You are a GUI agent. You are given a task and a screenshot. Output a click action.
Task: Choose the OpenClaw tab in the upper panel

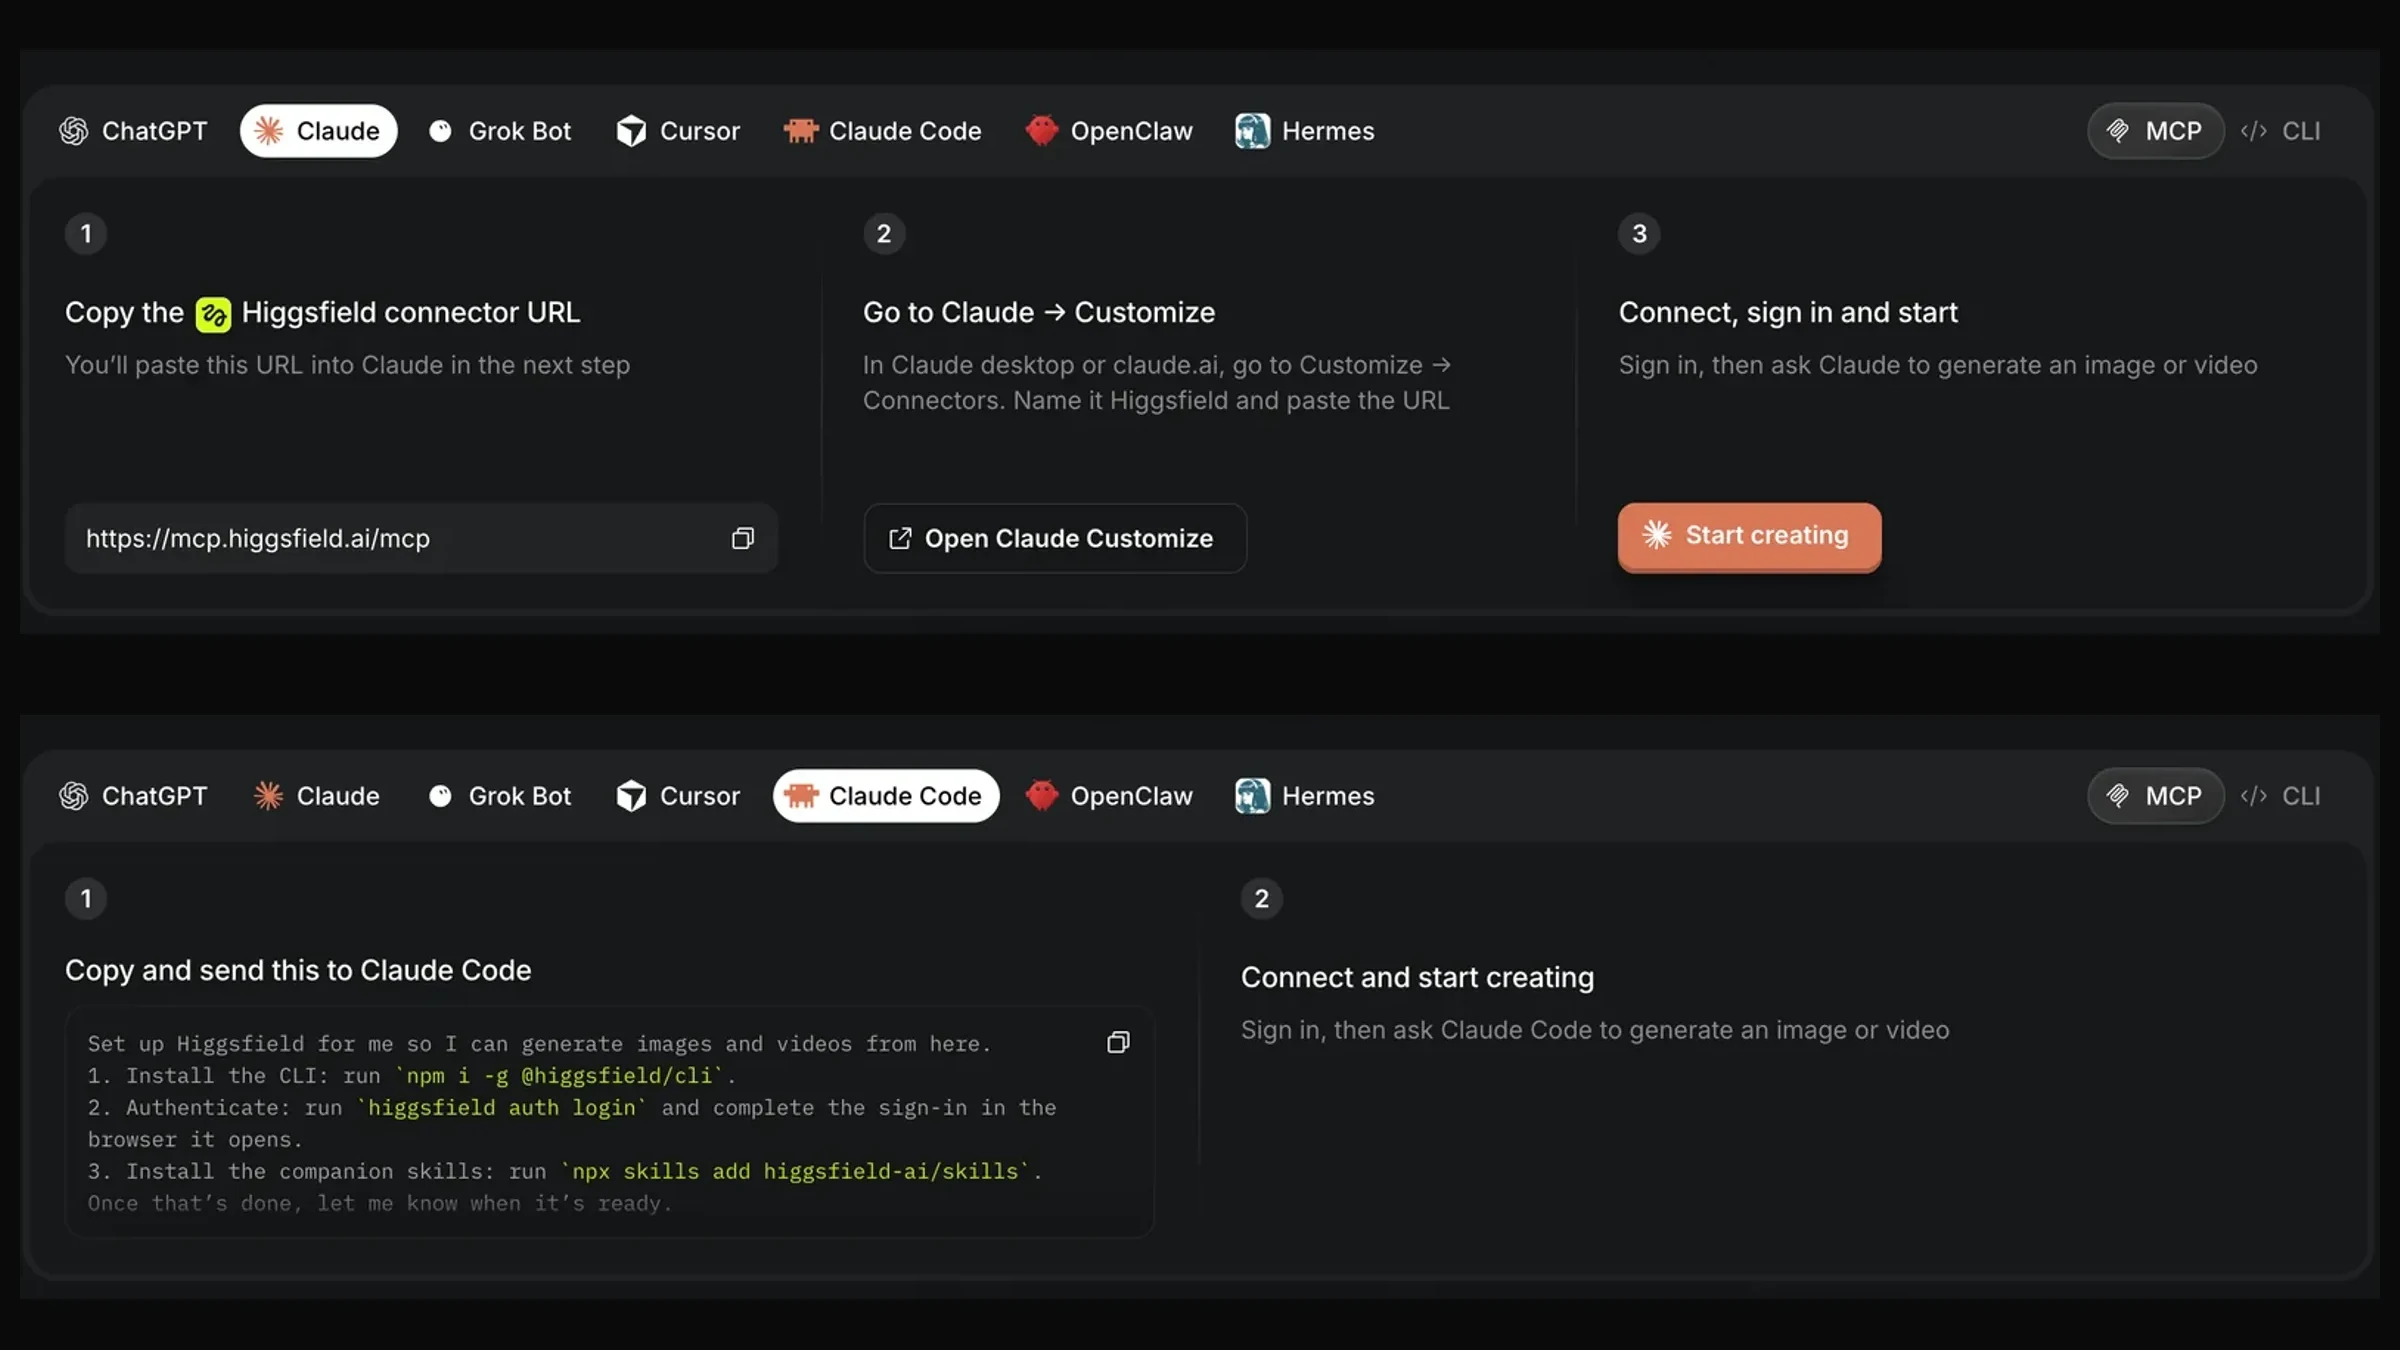tap(1109, 131)
